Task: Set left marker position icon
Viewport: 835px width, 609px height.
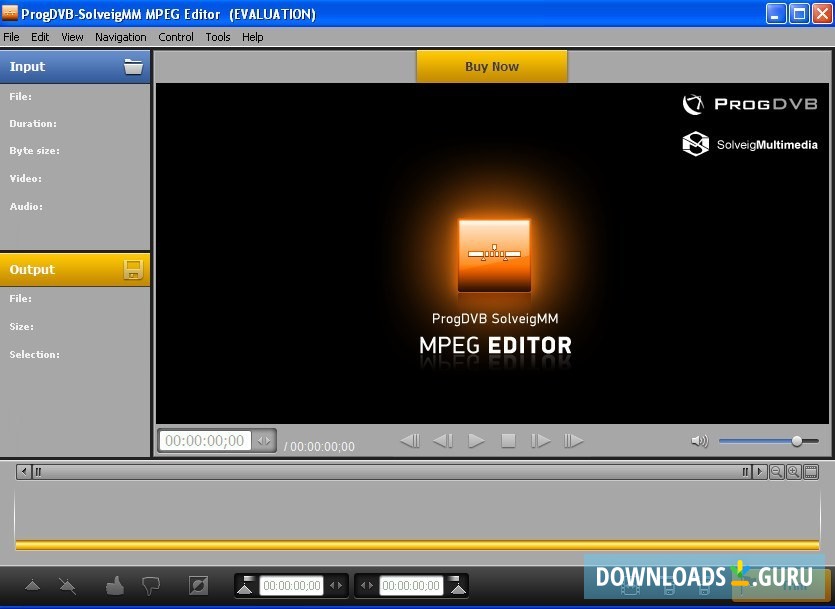Action: pyautogui.click(x=245, y=586)
